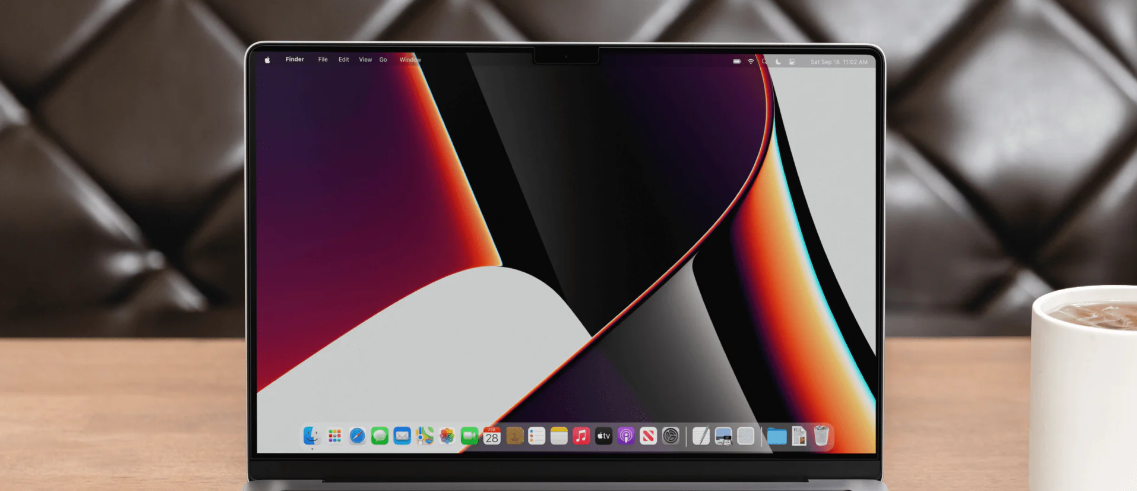Launch Maps from the dock
The width and height of the screenshot is (1137, 491).
click(x=425, y=435)
